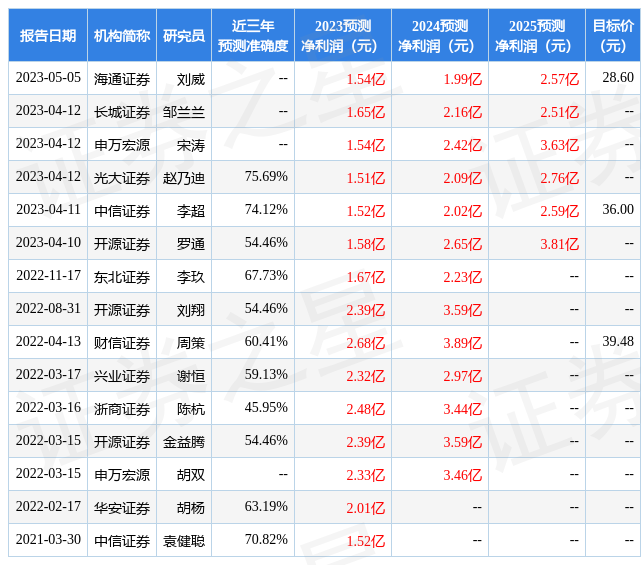Image resolution: width=641 pixels, height=565 pixels.
Task: Click accuracy value 59.13%
Action: click(266, 375)
